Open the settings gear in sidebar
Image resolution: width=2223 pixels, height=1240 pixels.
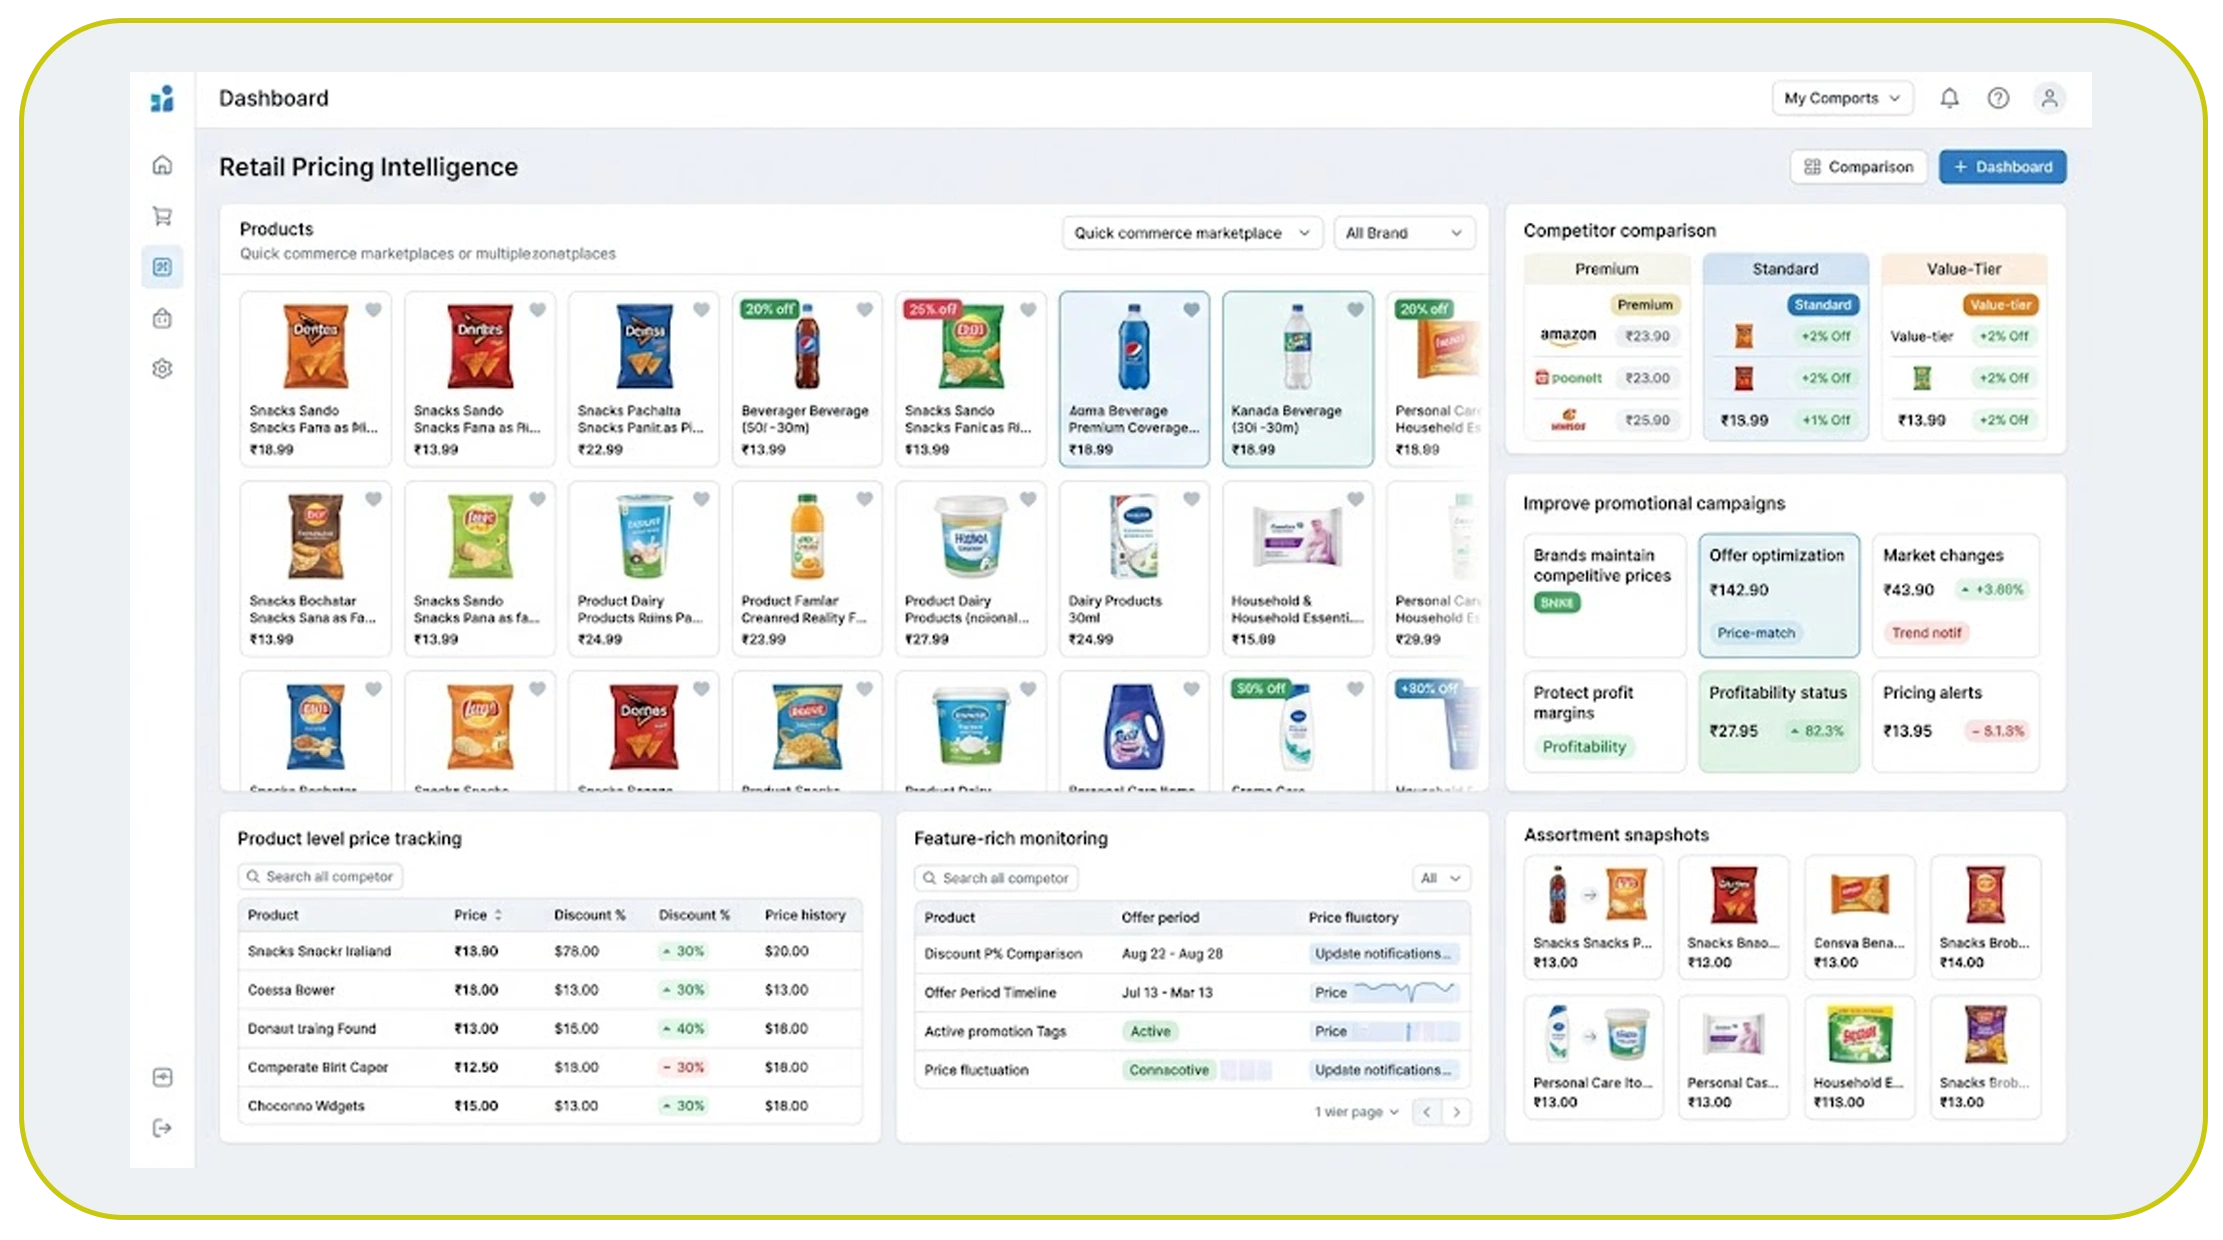point(162,369)
